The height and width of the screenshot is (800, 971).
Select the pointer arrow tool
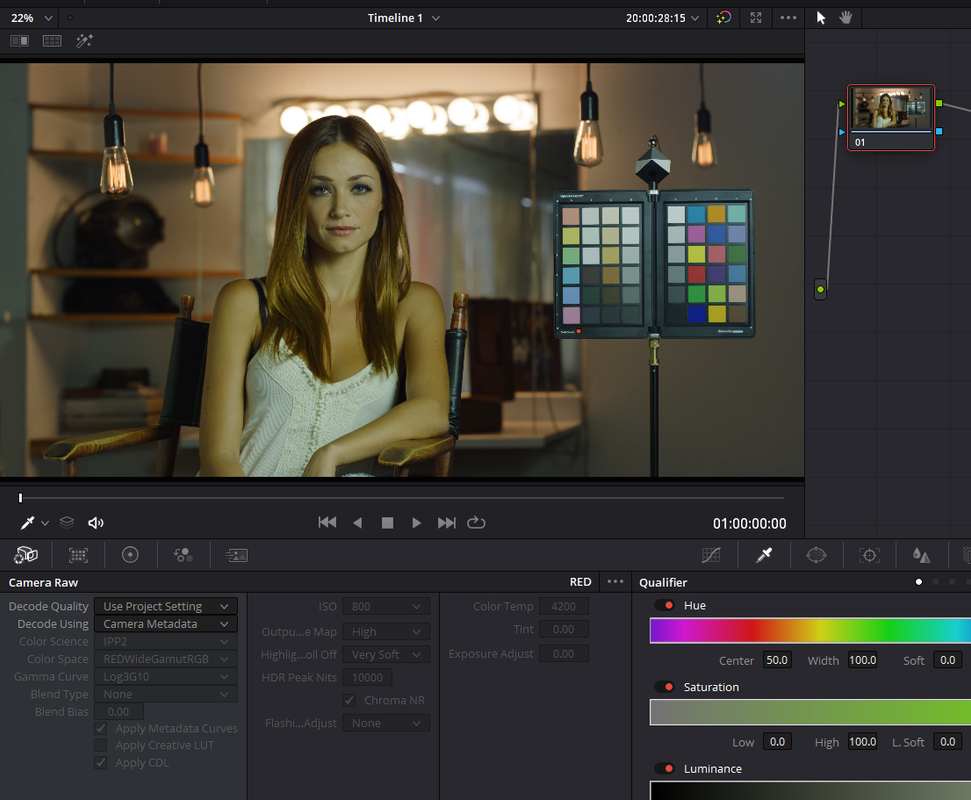click(x=821, y=18)
